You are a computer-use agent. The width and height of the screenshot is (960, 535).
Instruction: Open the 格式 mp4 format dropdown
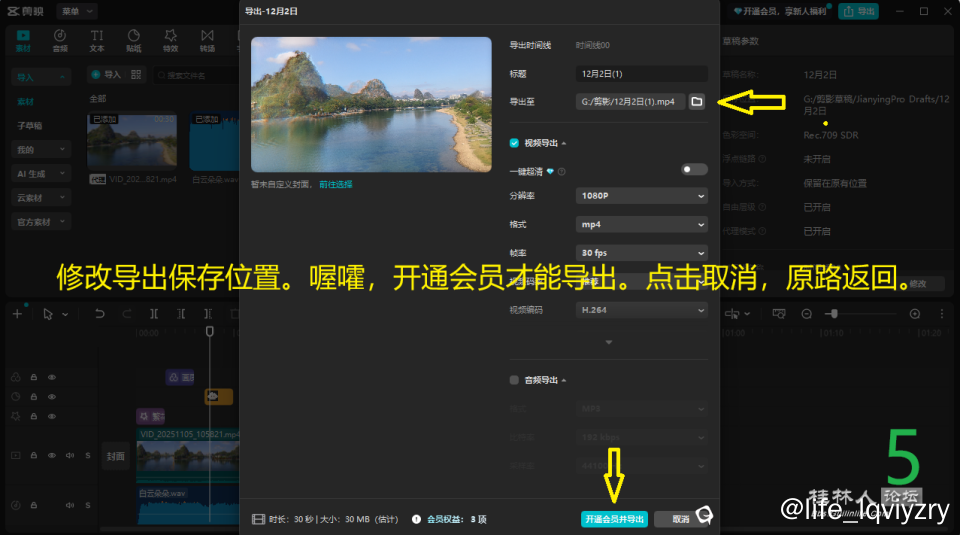[x=641, y=225]
